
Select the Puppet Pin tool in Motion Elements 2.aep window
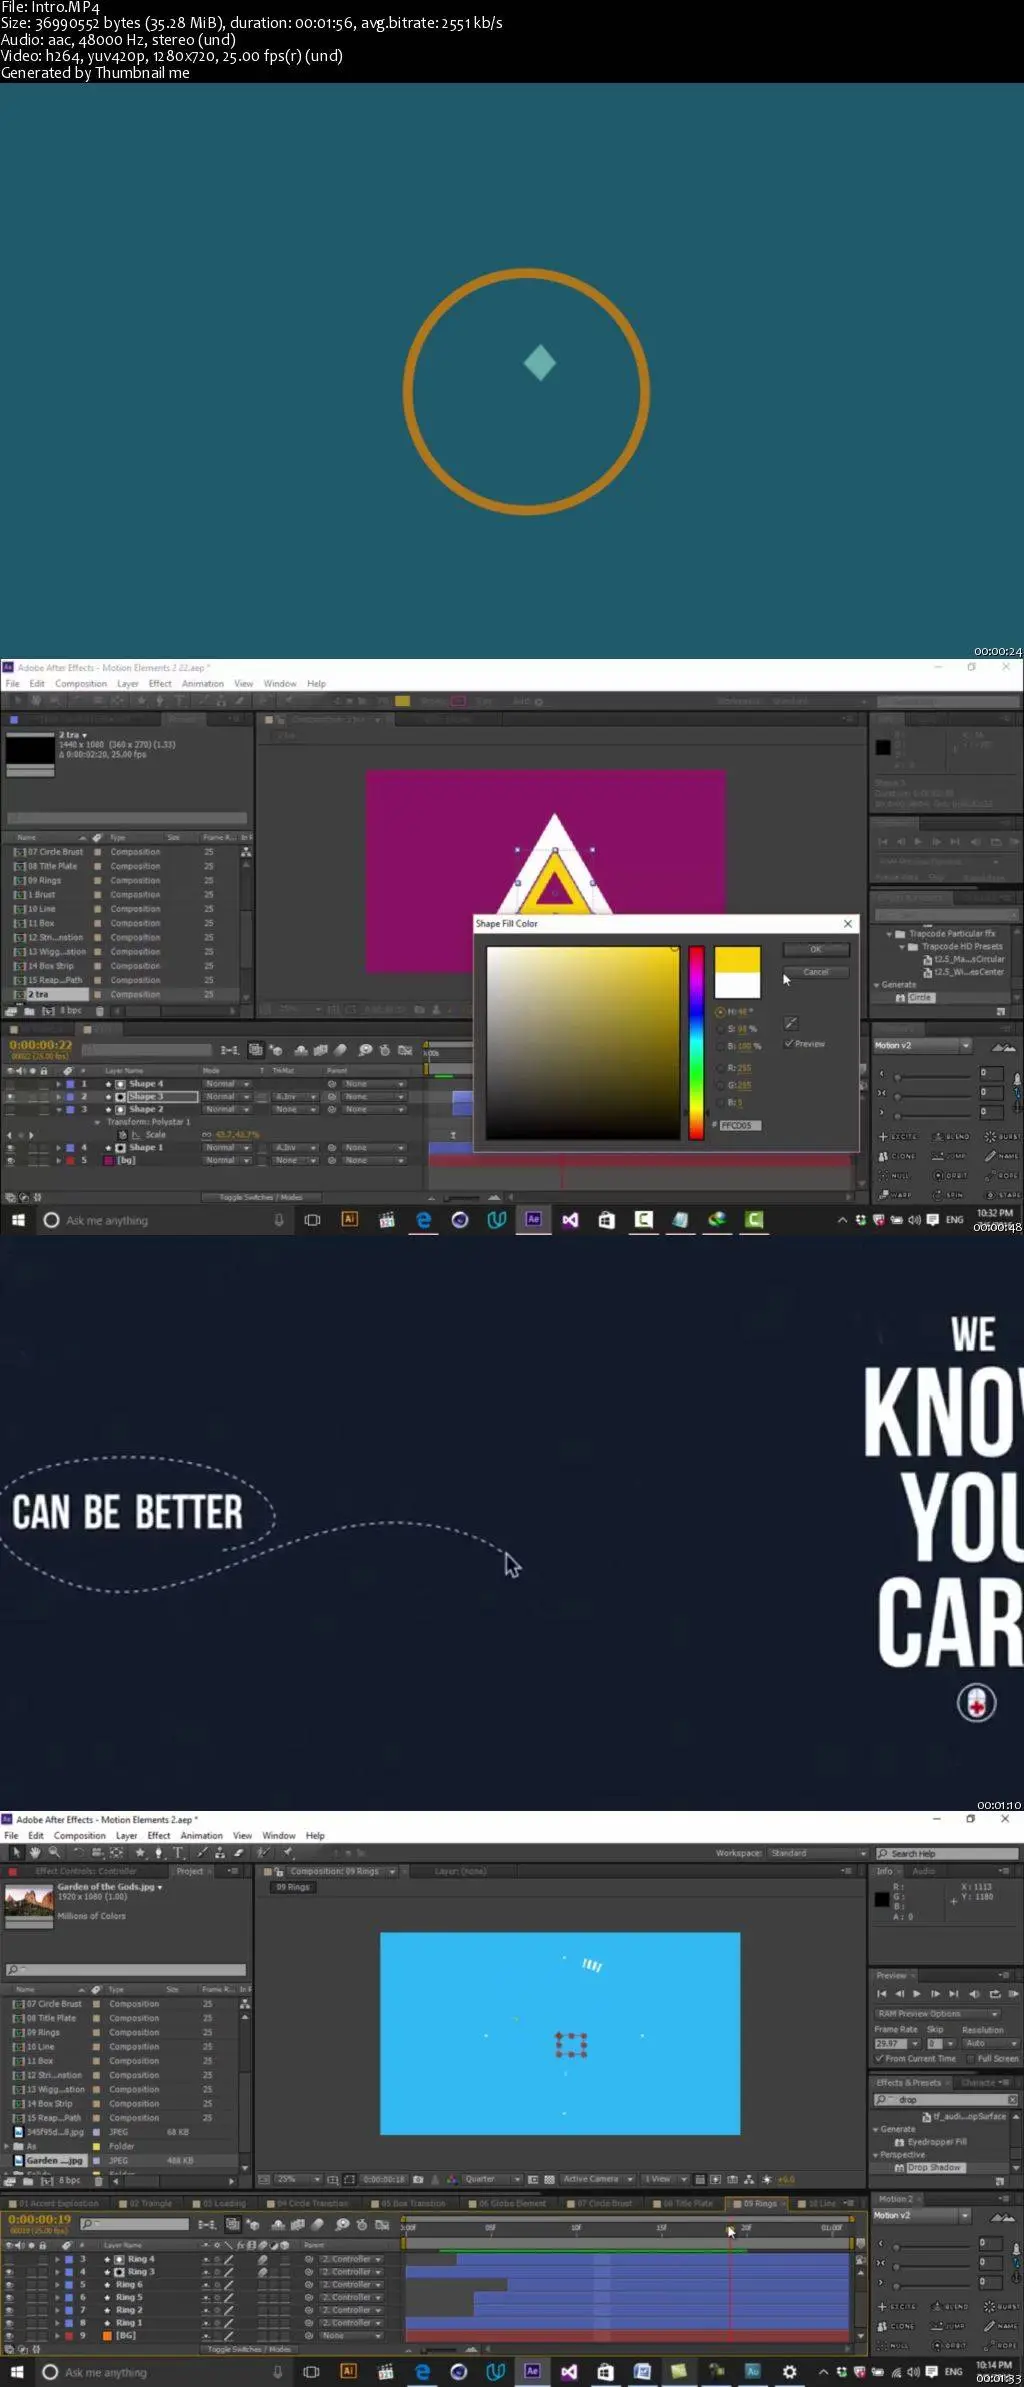pos(288,1853)
